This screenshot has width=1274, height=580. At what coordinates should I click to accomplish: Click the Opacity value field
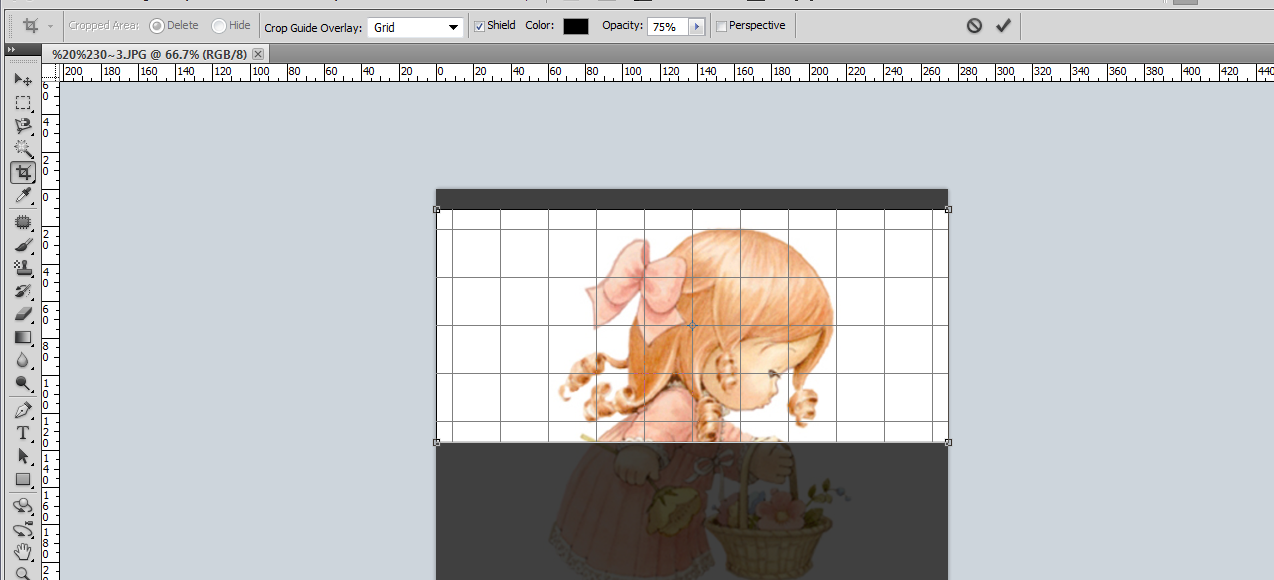pyautogui.click(x=666, y=27)
